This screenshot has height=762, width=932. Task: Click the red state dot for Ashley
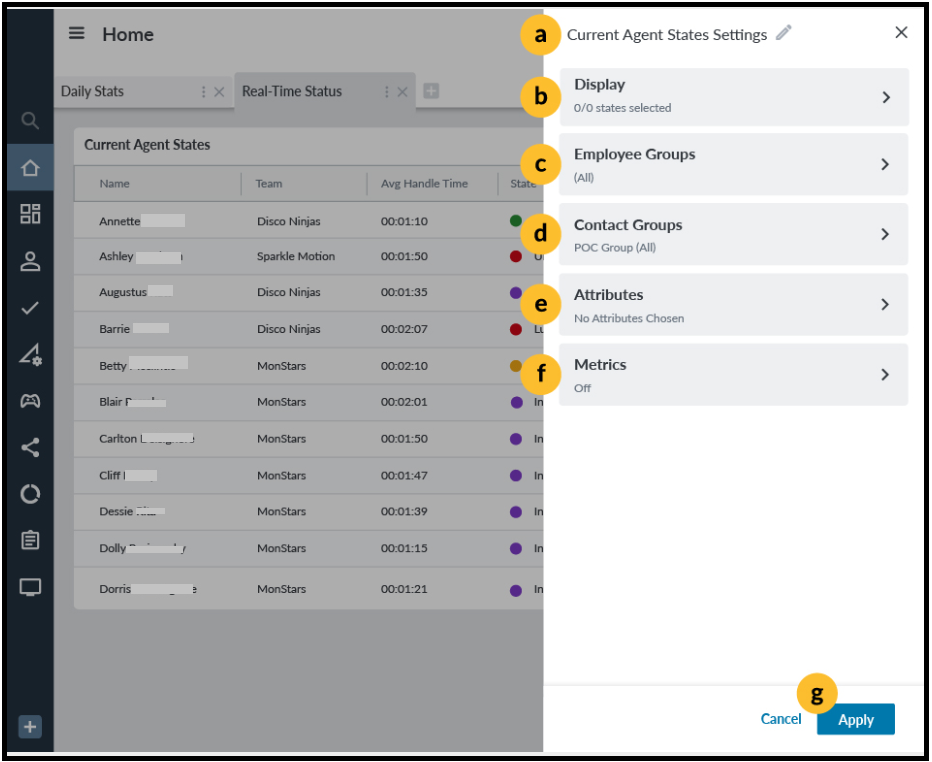[x=516, y=256]
